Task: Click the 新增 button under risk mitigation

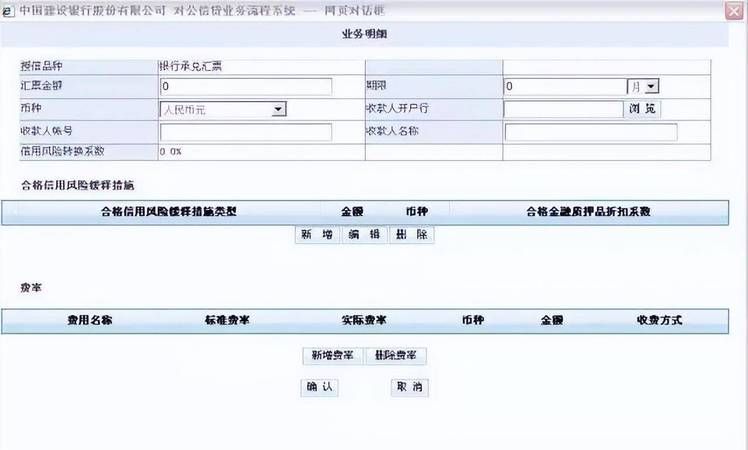Action: [x=318, y=234]
